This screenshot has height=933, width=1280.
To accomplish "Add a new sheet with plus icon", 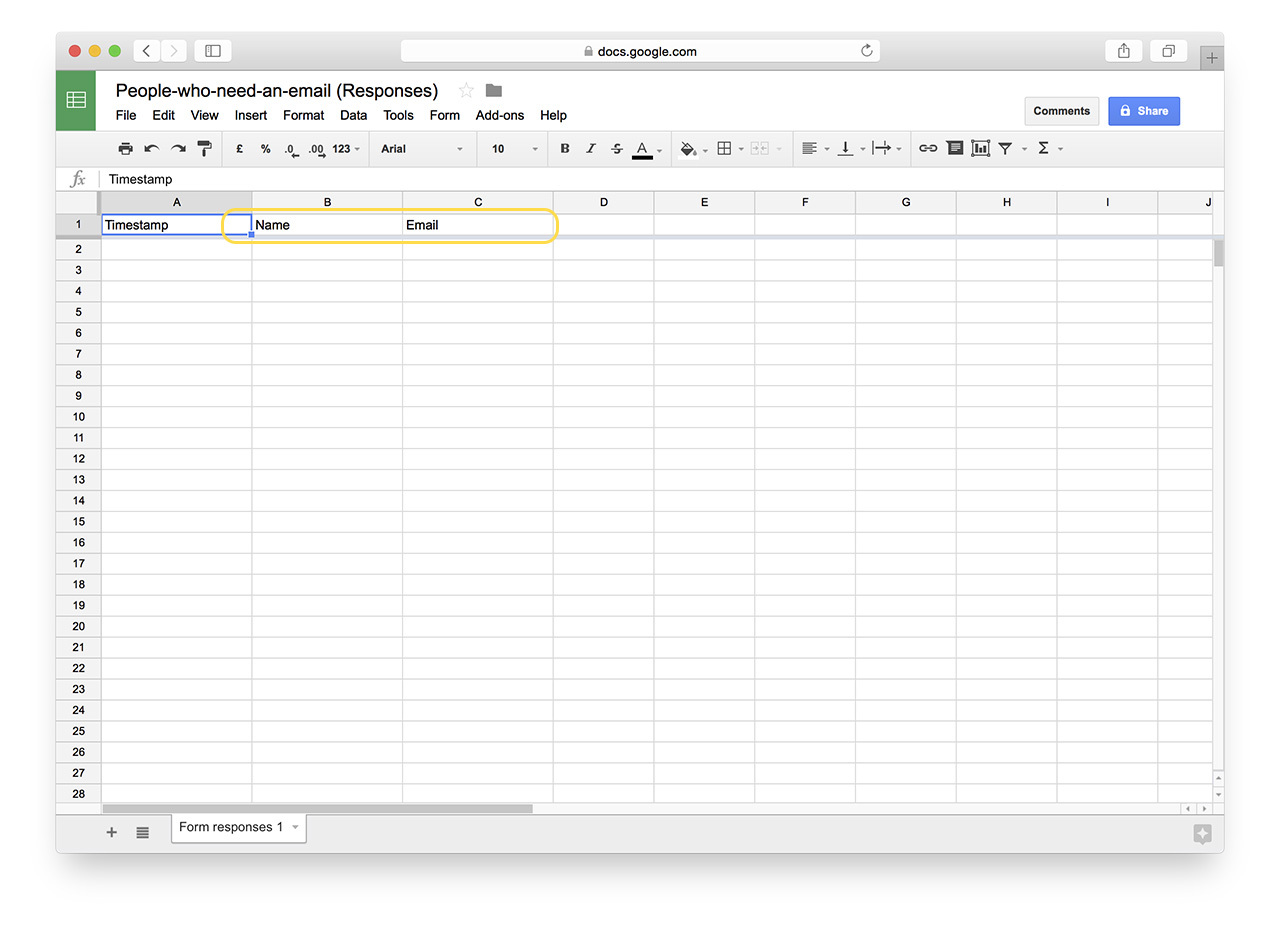I will point(112,832).
